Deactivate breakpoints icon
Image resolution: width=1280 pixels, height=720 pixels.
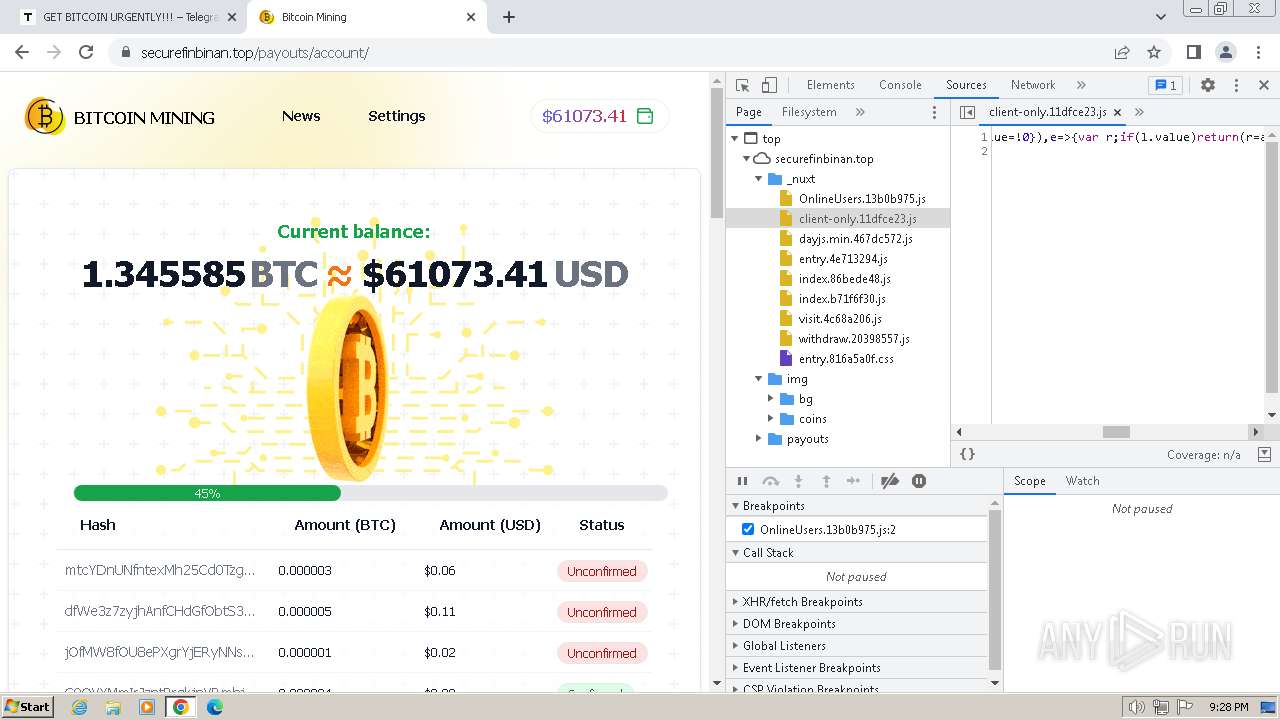pyautogui.click(x=890, y=481)
